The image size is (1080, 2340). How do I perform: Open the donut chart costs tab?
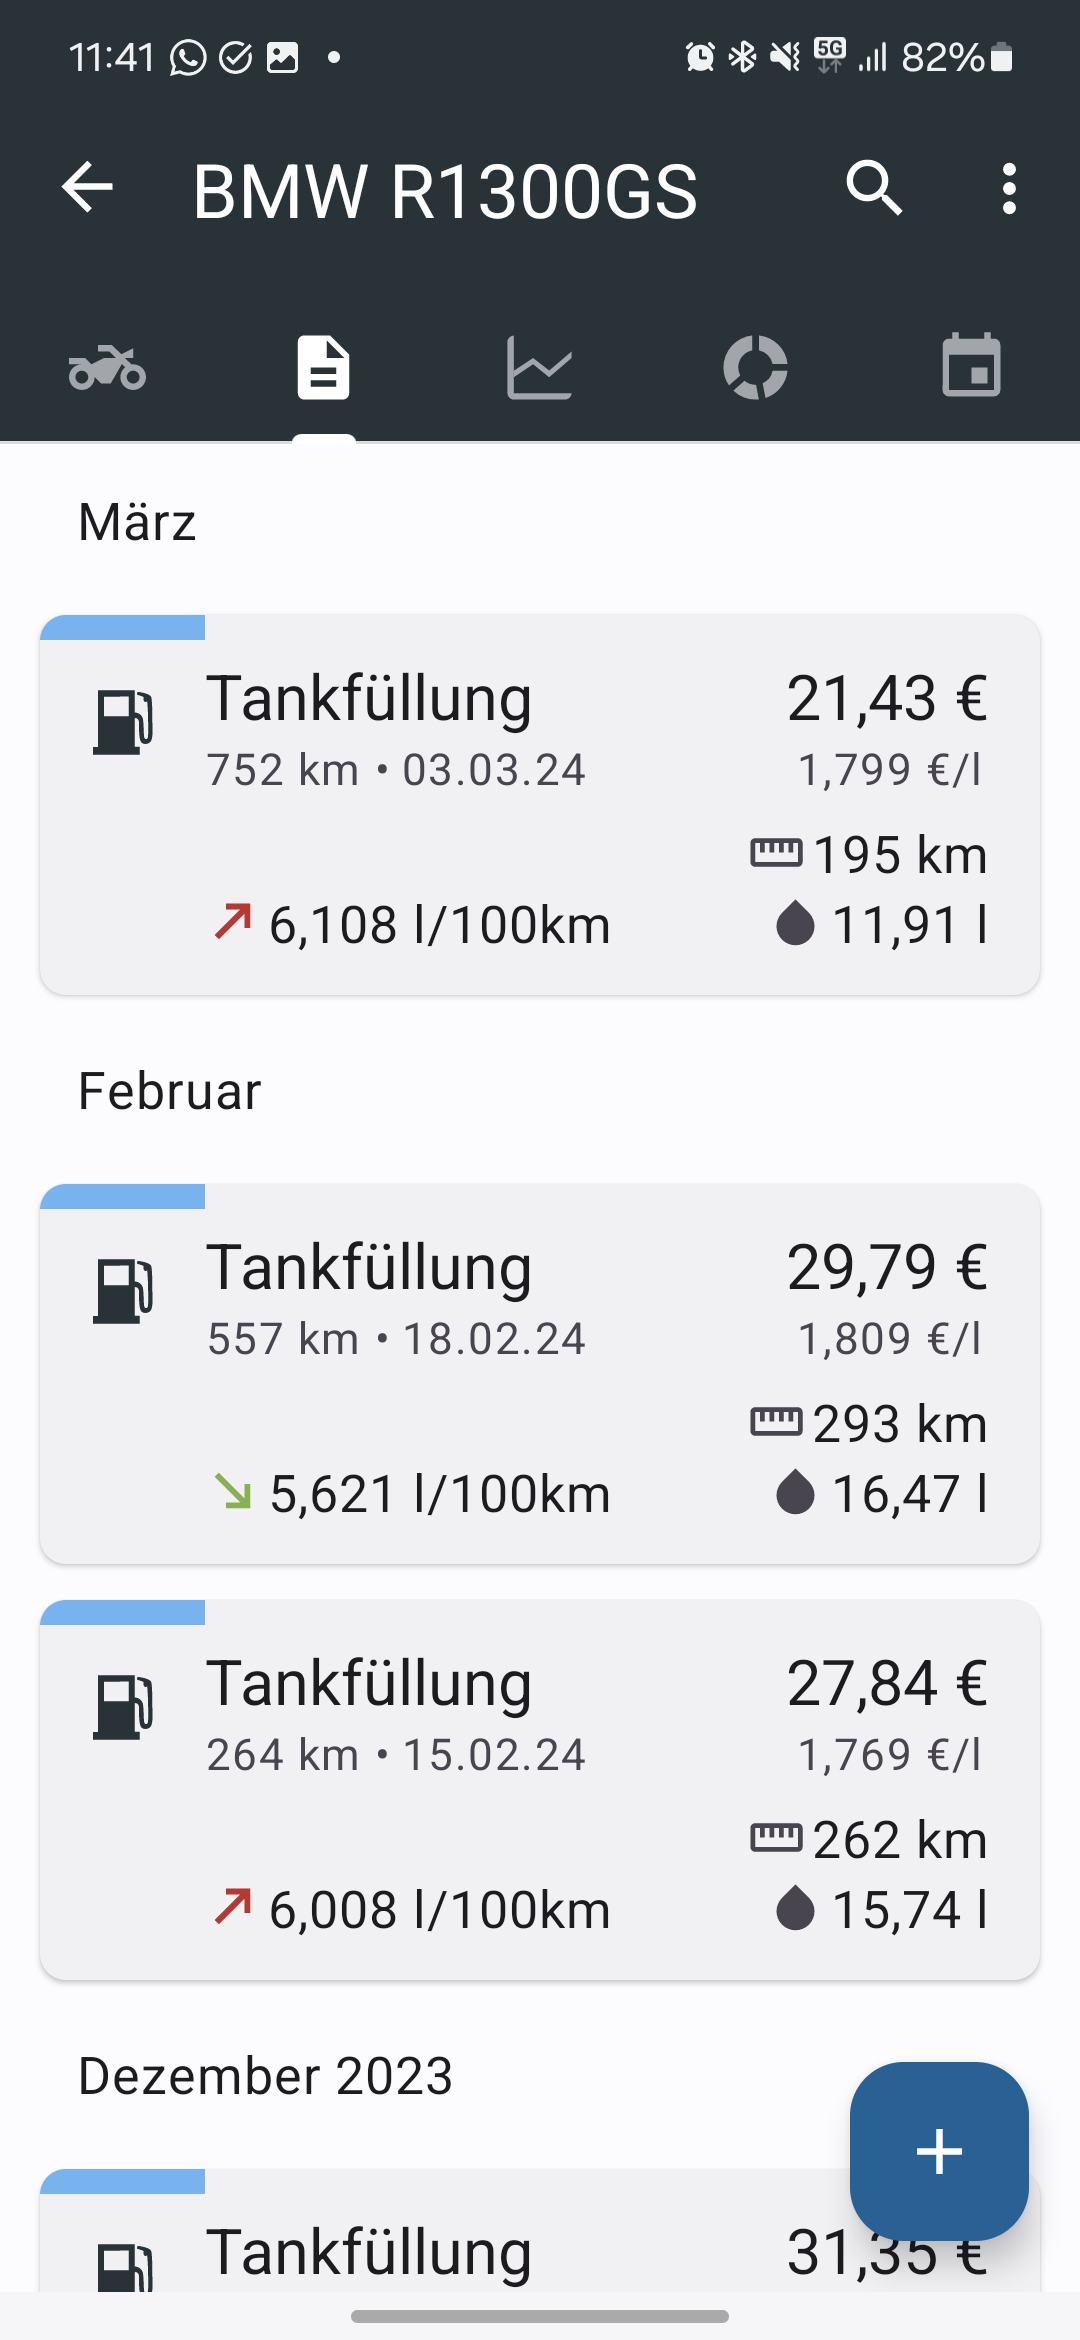tap(755, 368)
